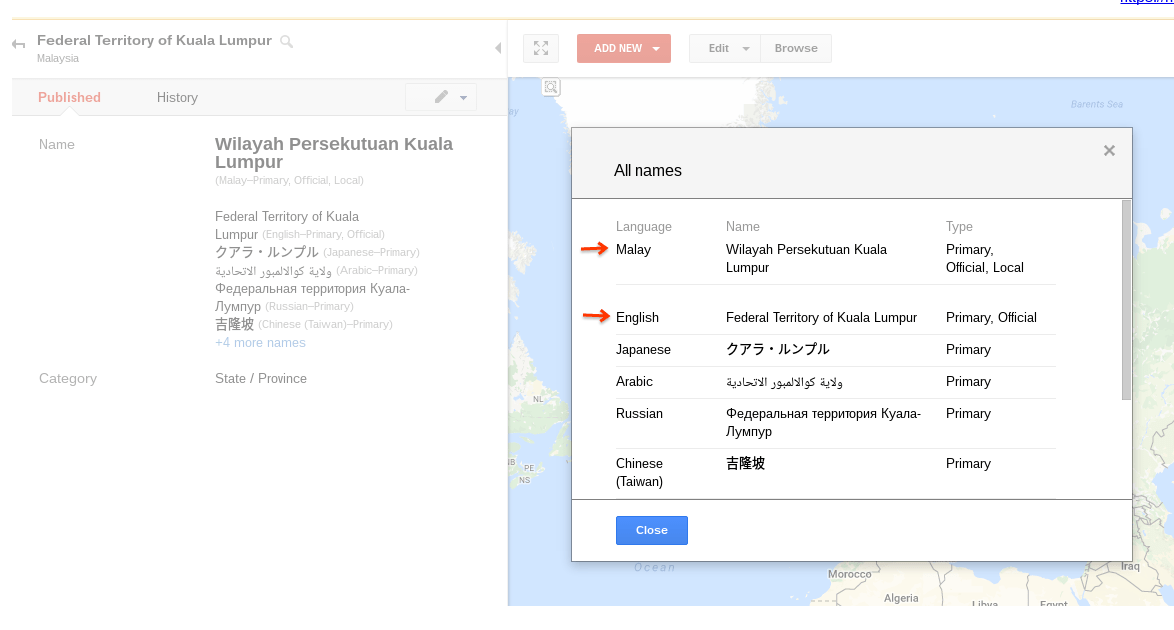
Task: Select the Published tab
Action: 69,97
